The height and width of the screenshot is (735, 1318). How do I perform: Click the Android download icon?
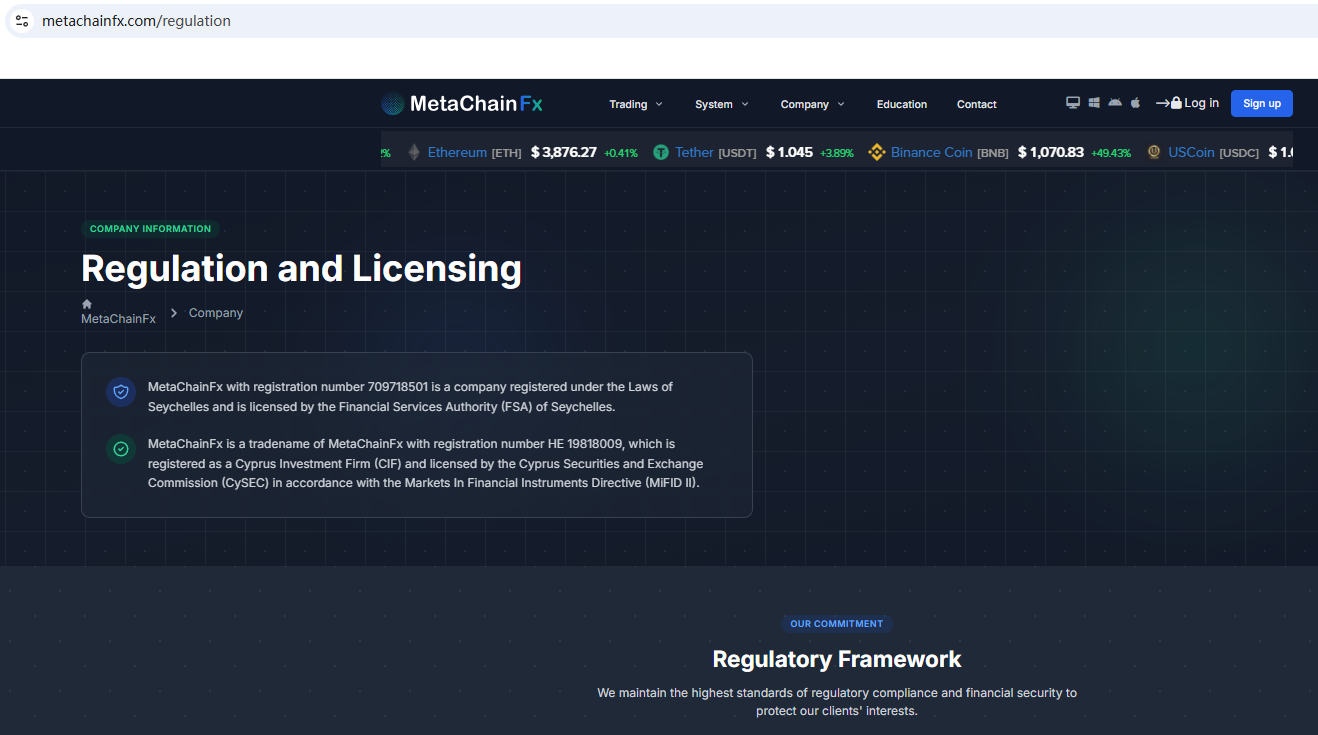point(1115,103)
